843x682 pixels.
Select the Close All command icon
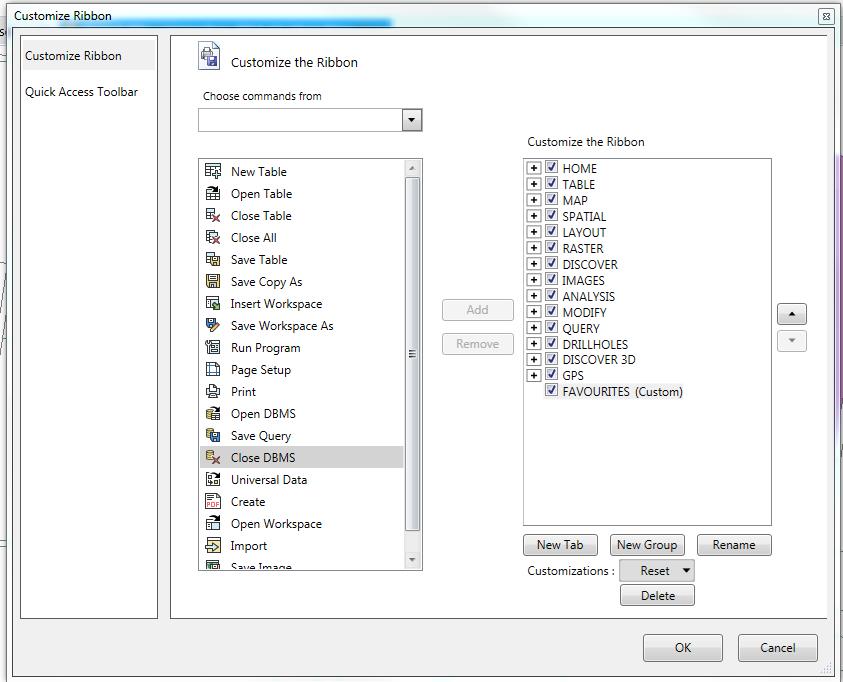213,237
